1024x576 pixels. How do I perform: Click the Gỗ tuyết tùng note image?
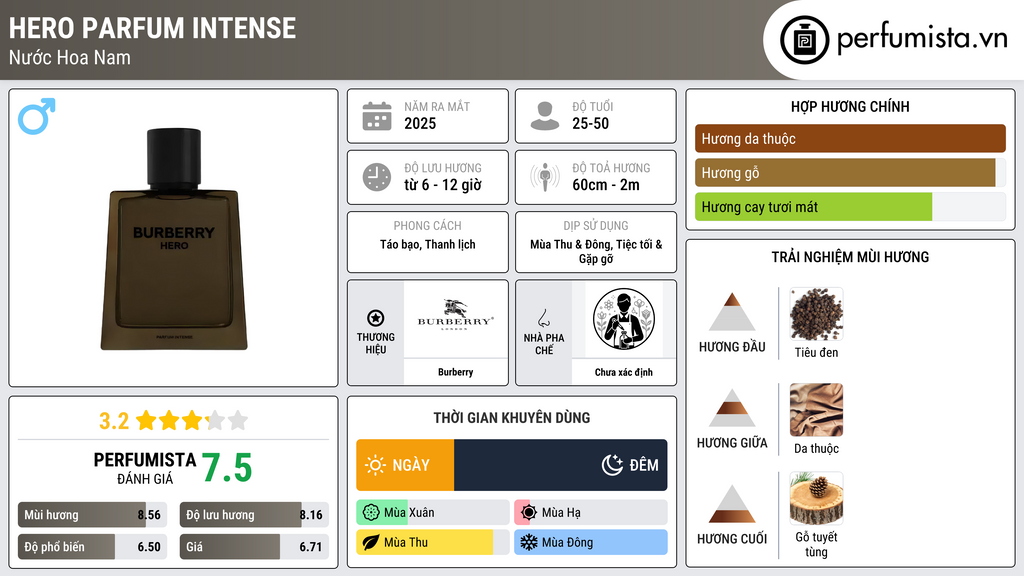[816, 499]
